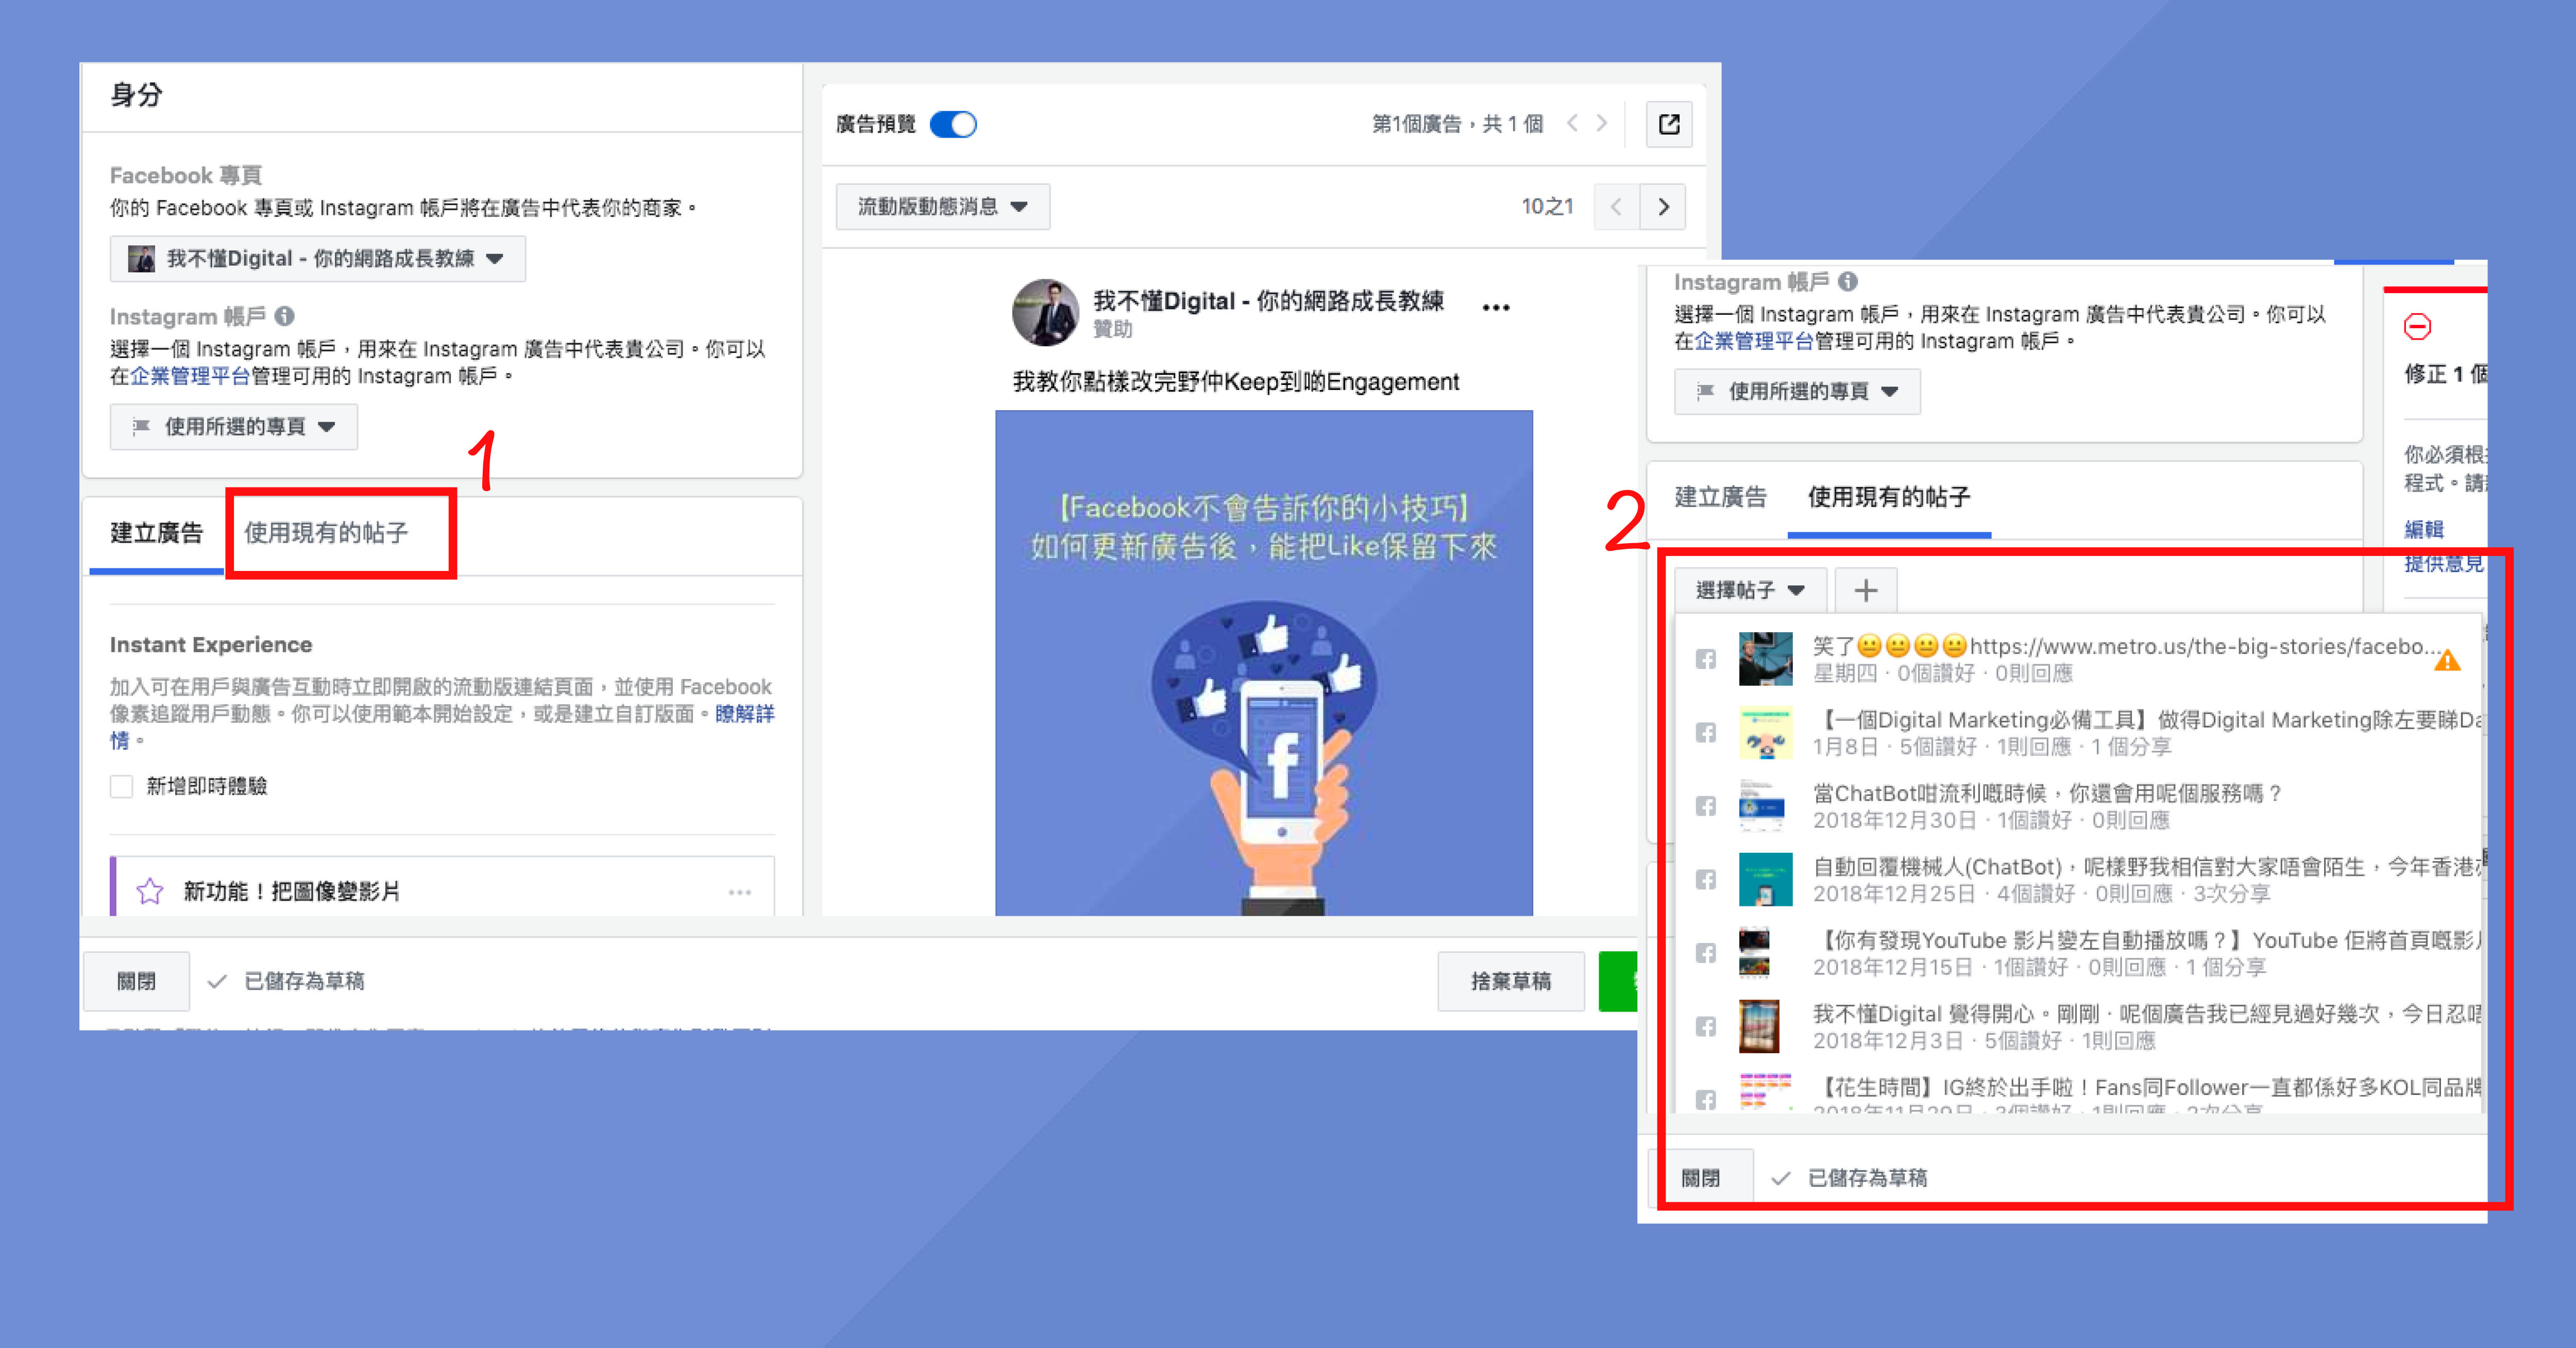This screenshot has width=2576, height=1348.
Task: Click the thumbnail of the 當ChatBot post
Action: pyautogui.click(x=1762, y=806)
